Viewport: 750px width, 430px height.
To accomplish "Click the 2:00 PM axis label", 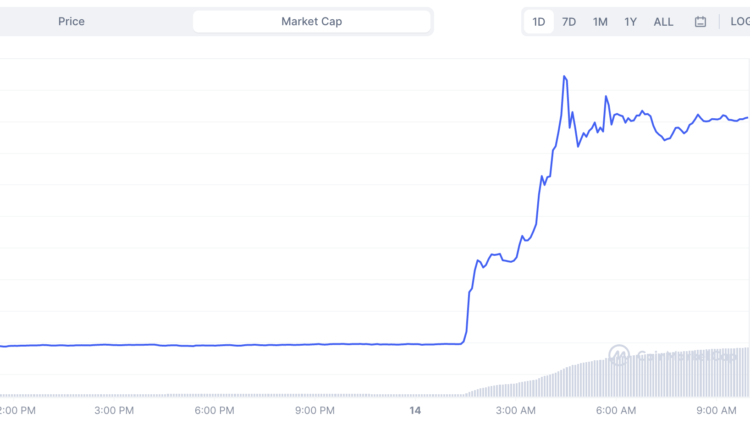I will click(17, 410).
